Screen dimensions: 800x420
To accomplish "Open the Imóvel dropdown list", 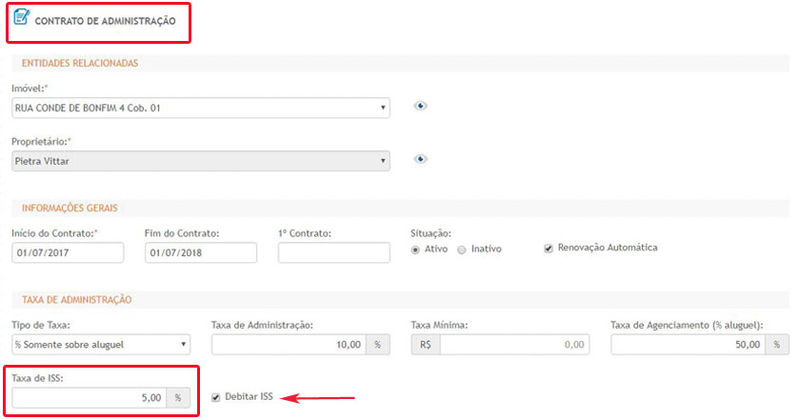I will (200, 108).
